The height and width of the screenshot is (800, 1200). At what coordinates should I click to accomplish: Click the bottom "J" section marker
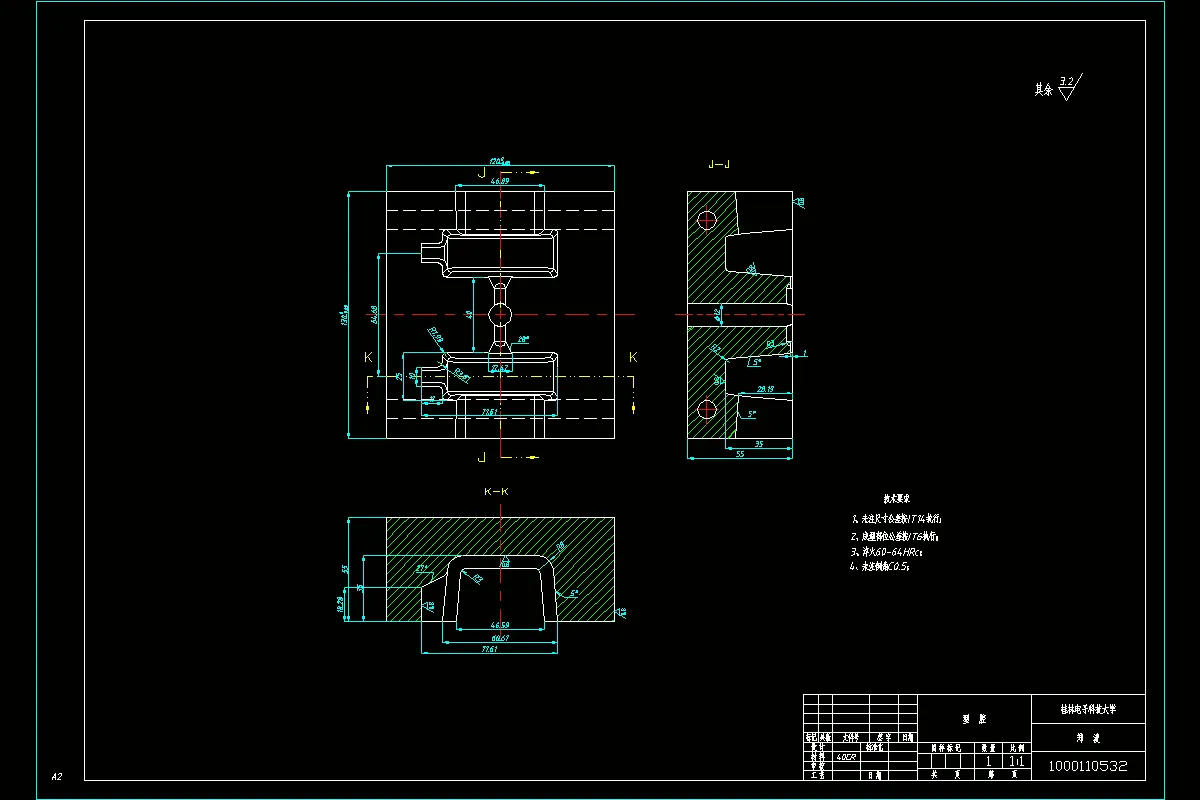(481, 457)
